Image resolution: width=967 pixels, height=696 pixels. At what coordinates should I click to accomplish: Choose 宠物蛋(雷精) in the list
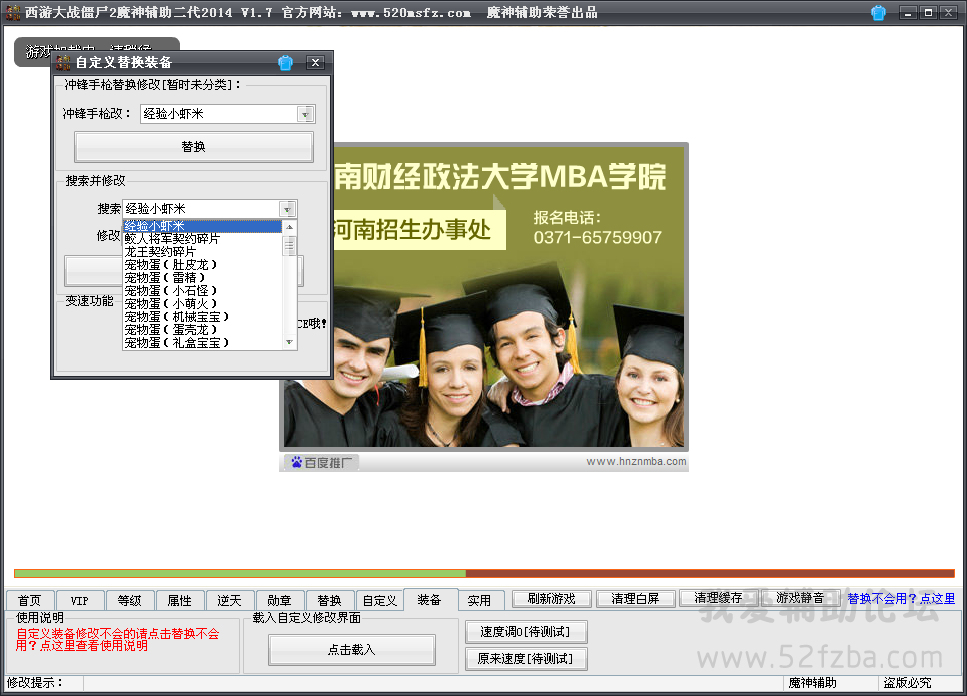point(202,277)
